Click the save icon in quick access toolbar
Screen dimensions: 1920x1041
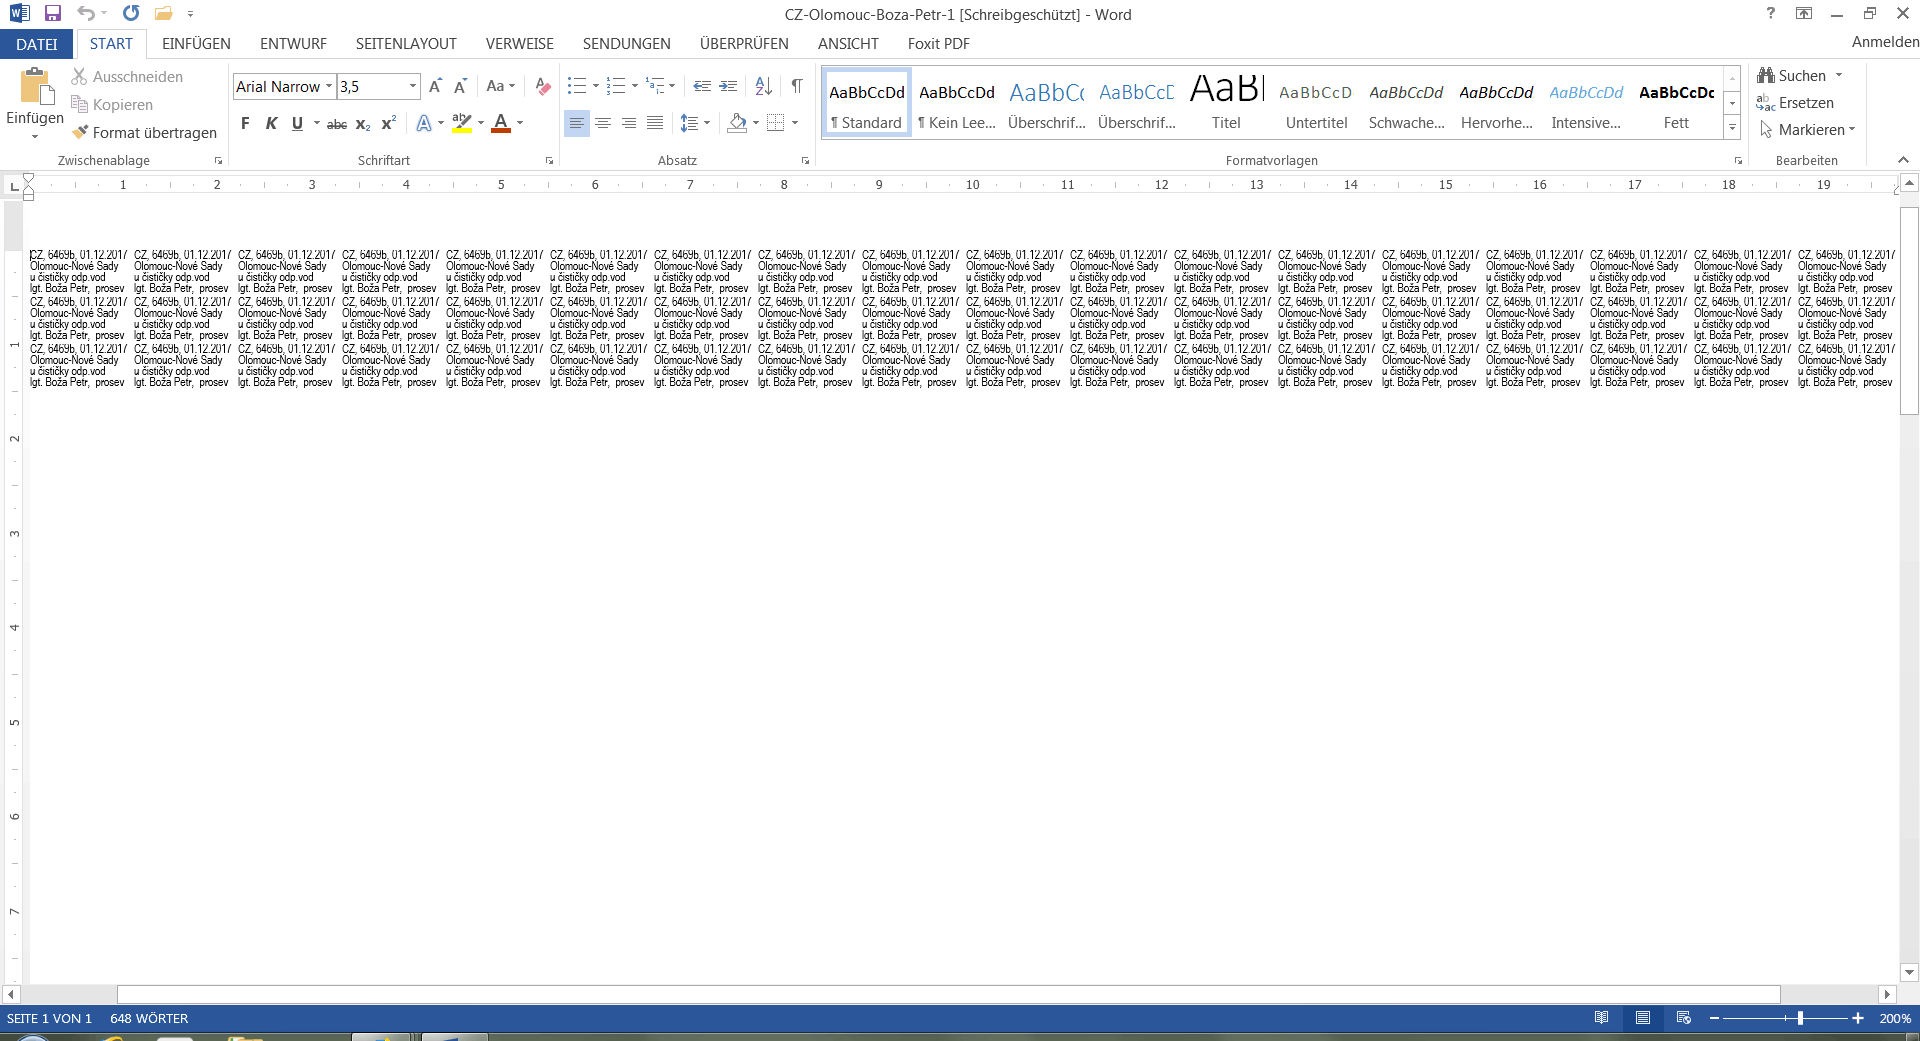point(53,14)
